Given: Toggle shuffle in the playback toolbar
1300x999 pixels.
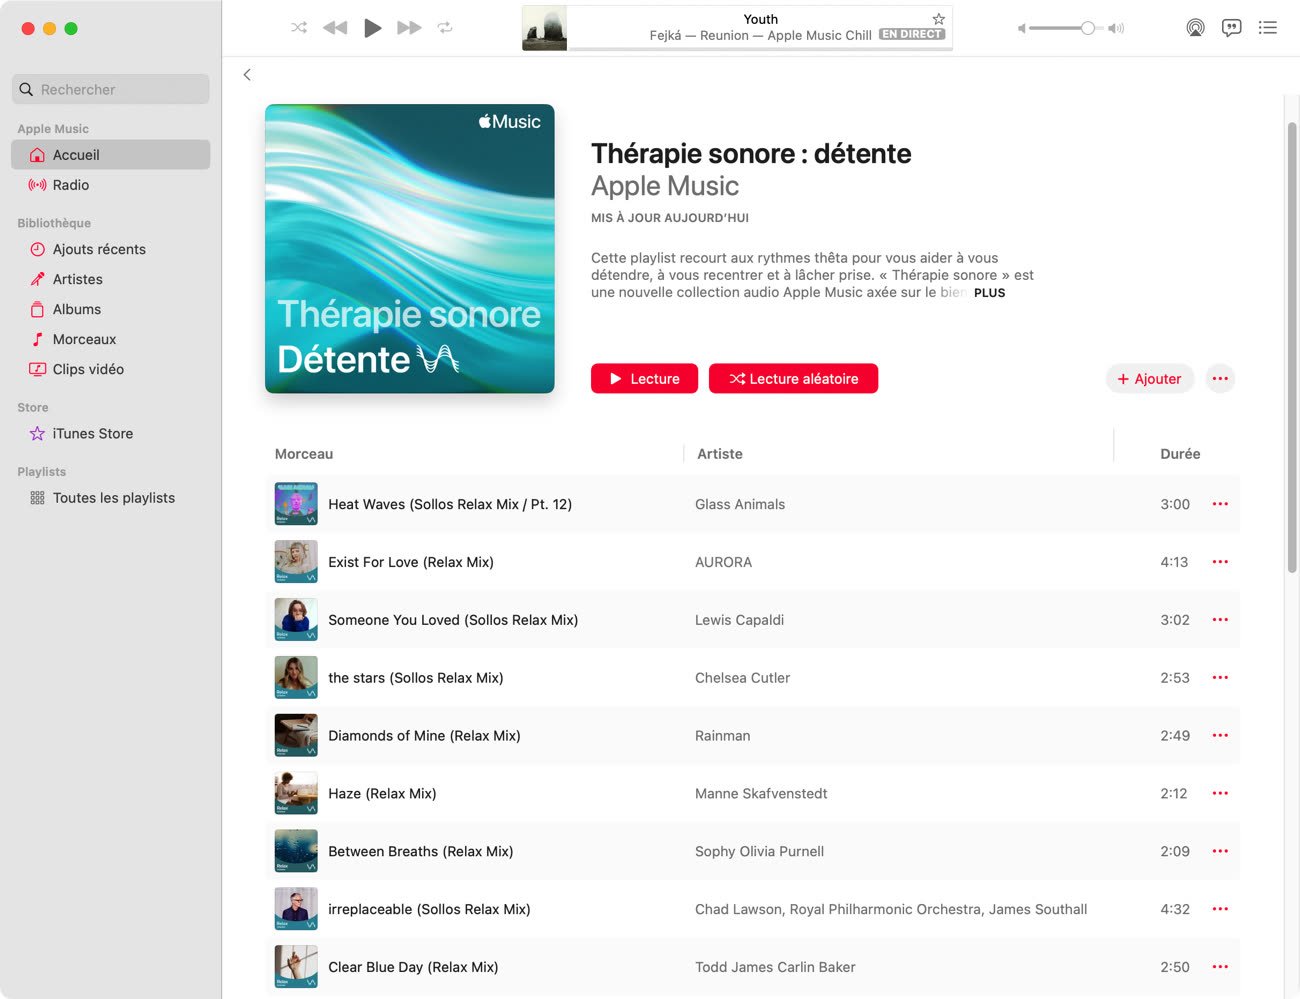Looking at the screenshot, I should (299, 28).
